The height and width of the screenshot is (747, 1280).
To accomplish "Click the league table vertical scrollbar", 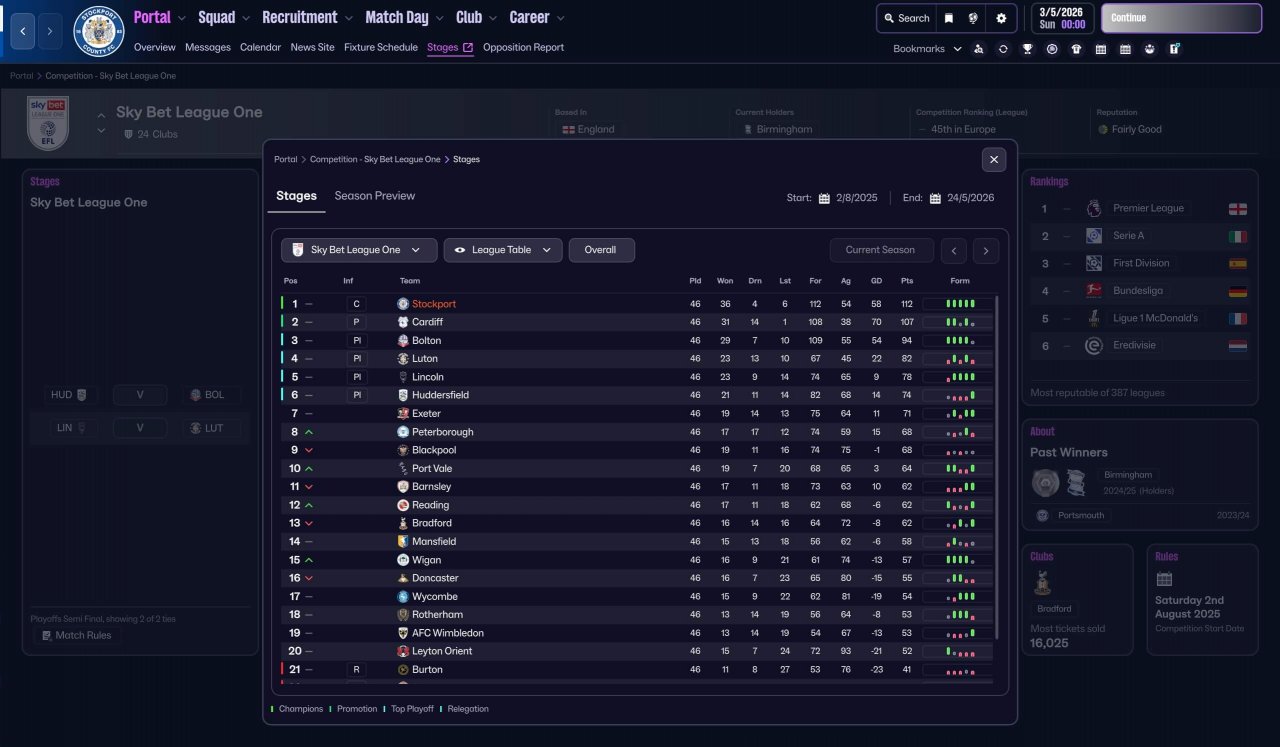I will pyautogui.click(x=997, y=467).
